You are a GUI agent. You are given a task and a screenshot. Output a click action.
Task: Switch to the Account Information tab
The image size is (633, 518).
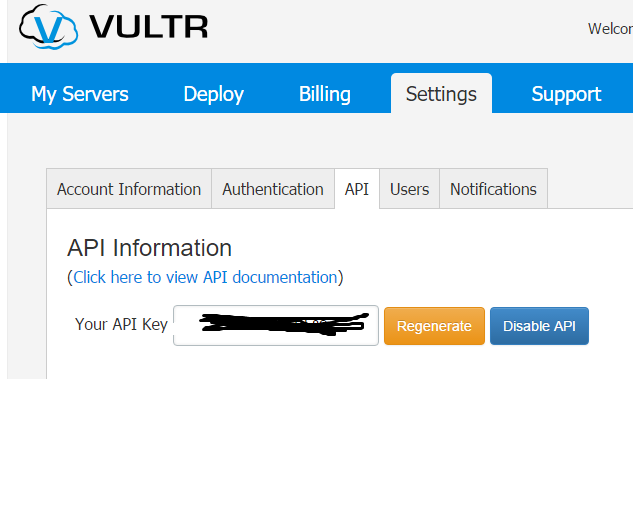click(129, 189)
